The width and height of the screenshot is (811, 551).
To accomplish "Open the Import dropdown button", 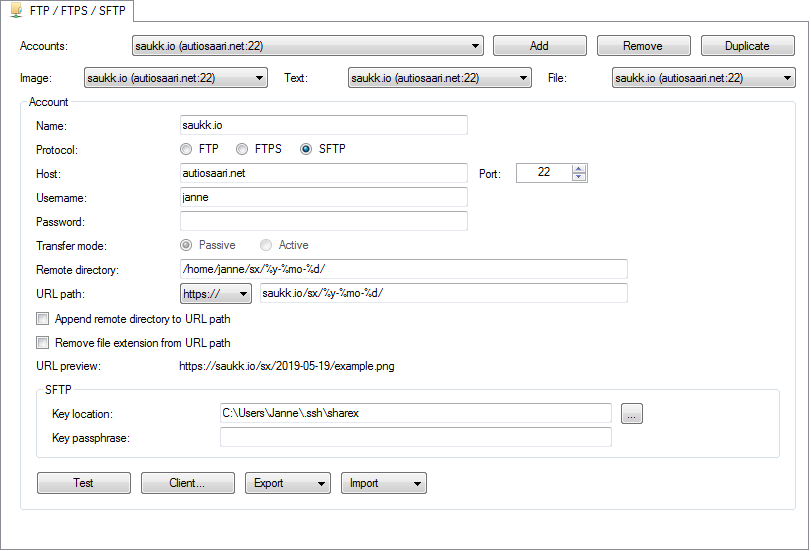I will (384, 483).
